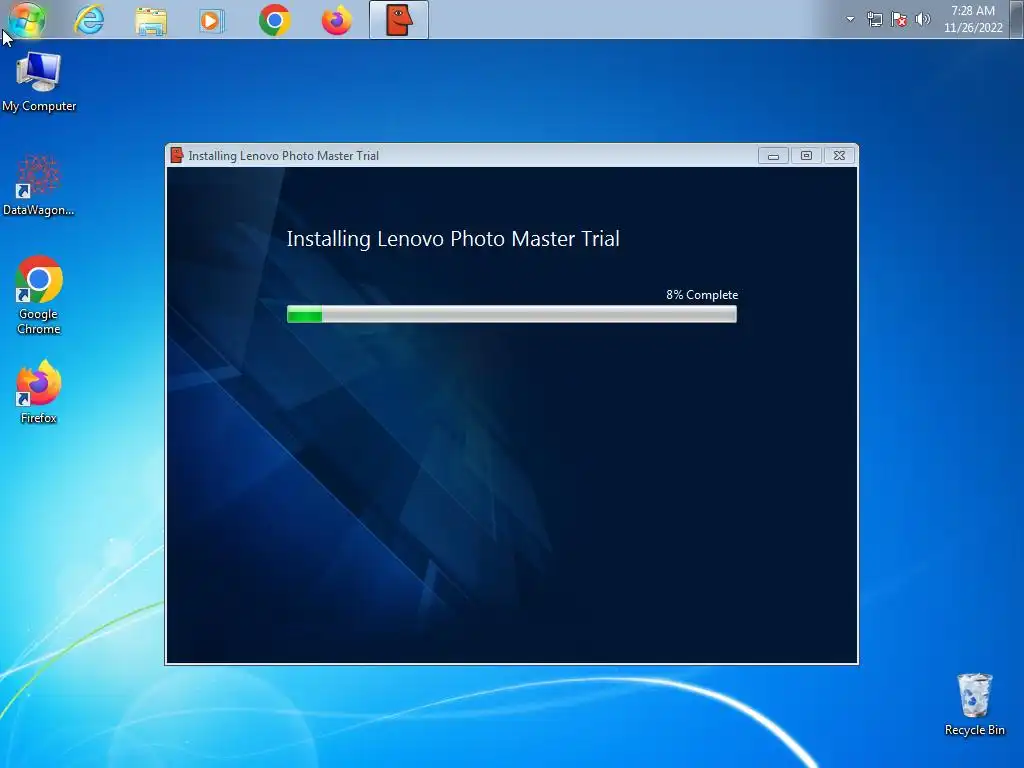Image resolution: width=1024 pixels, height=768 pixels.
Task: Select the Google Chrome desktop shortcut
Action: click(39, 295)
